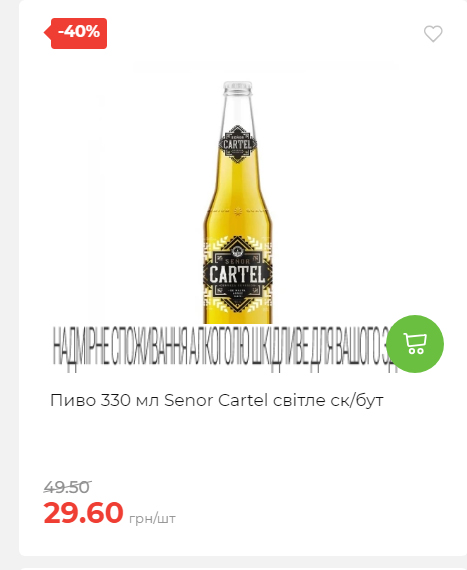Click the word НАДМІРНЕ in warning

click(x=80, y=347)
